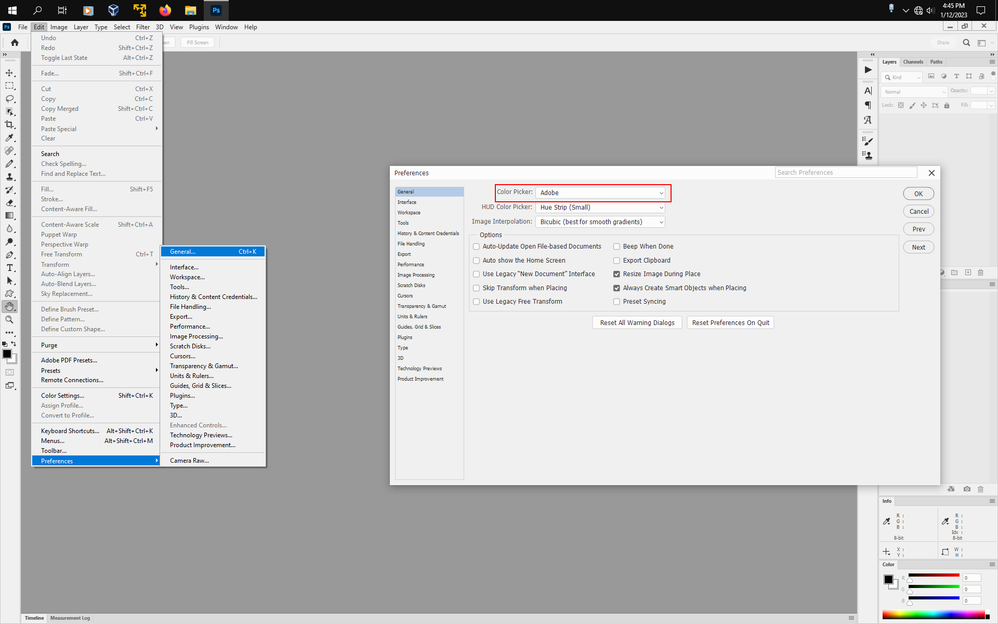The height and width of the screenshot is (624, 998).
Task: Select the Path Selection tool
Action: 10,281
